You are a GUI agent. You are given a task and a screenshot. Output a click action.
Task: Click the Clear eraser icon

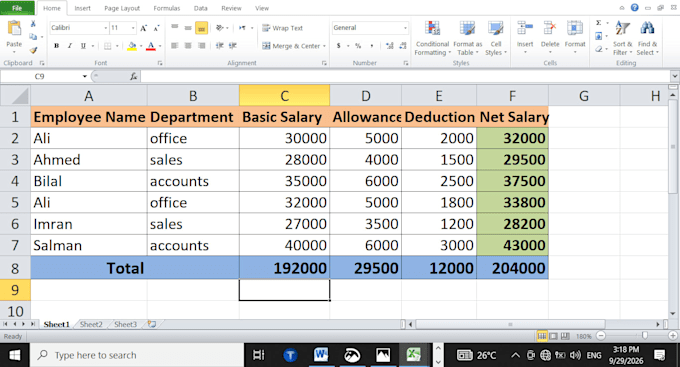[598, 49]
